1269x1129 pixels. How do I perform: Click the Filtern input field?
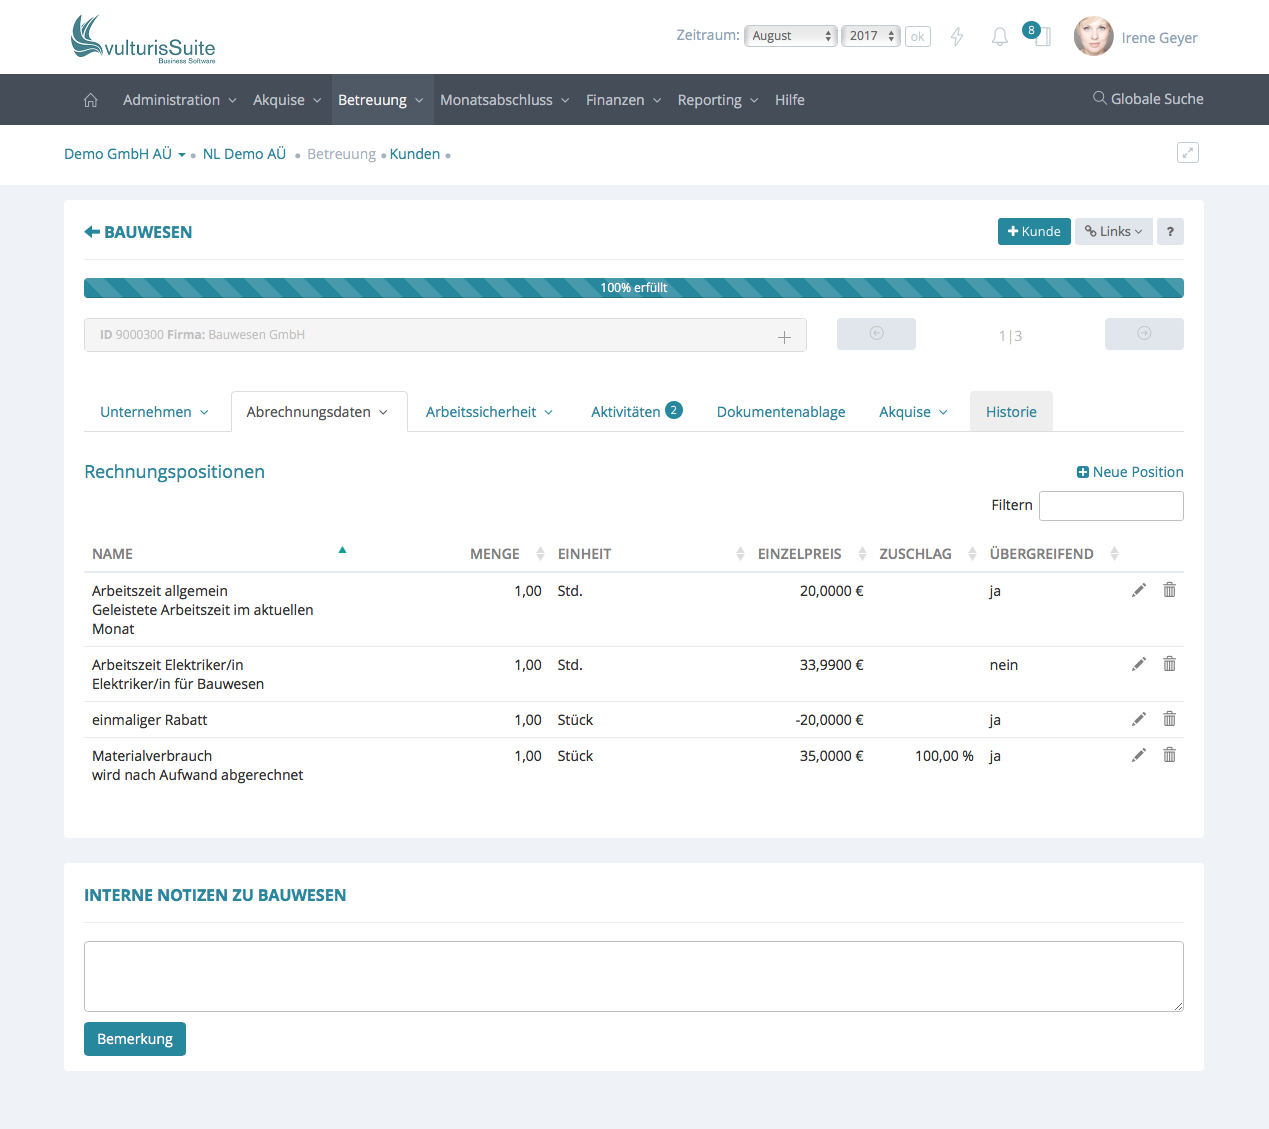pos(1111,506)
